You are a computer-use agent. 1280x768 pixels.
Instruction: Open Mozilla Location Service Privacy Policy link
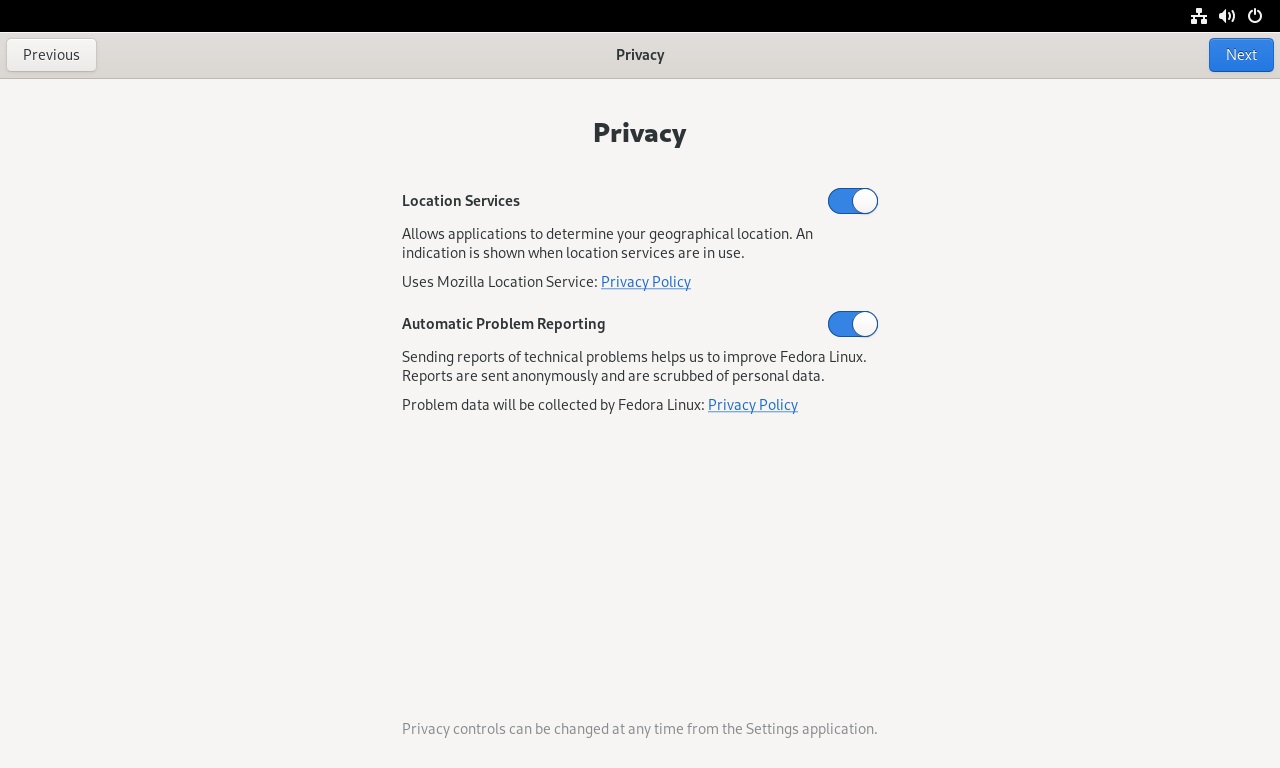pyautogui.click(x=645, y=282)
